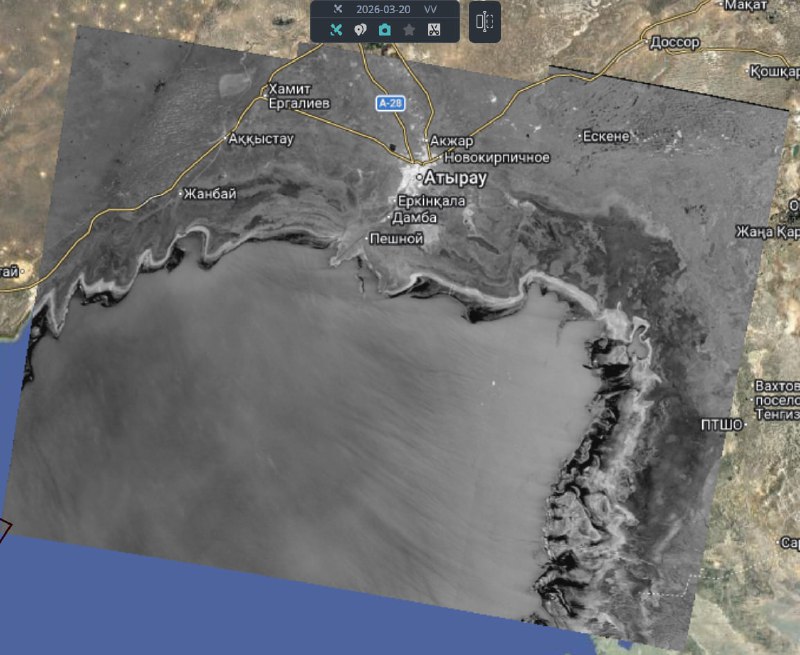Click the Мақат town label
Image resolution: width=800 pixels, height=655 pixels.
point(746,6)
